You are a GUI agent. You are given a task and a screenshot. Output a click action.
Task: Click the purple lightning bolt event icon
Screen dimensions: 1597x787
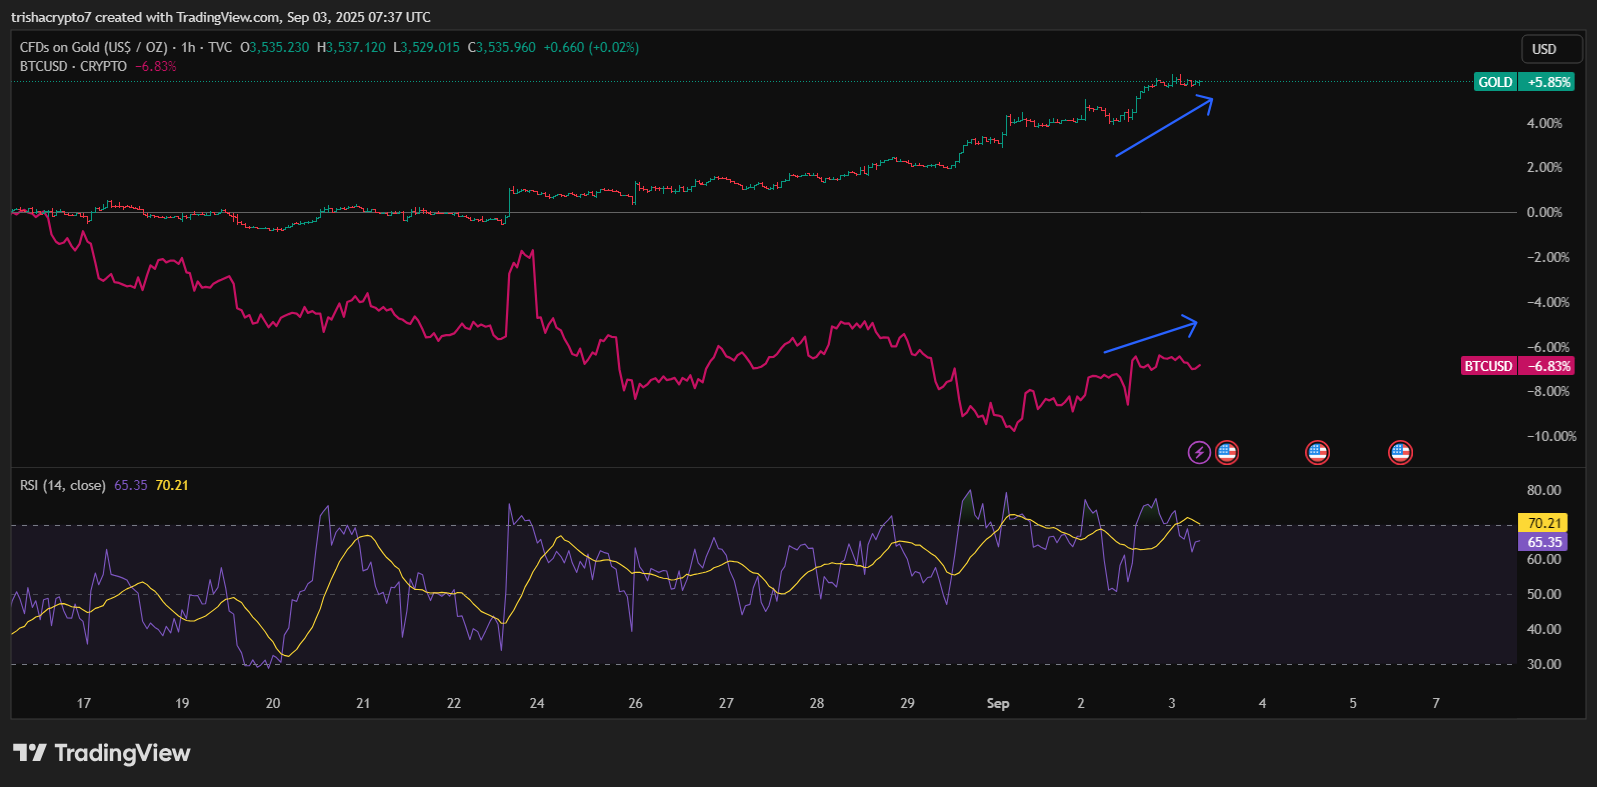click(x=1198, y=453)
